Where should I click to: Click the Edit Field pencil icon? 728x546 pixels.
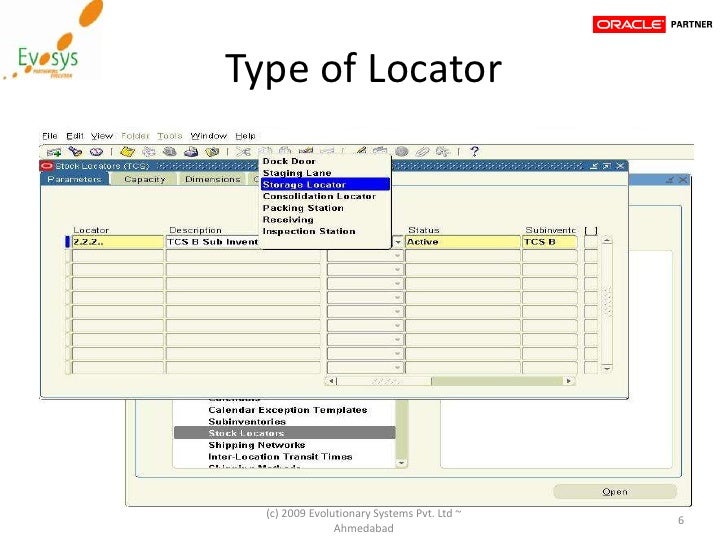(361, 151)
